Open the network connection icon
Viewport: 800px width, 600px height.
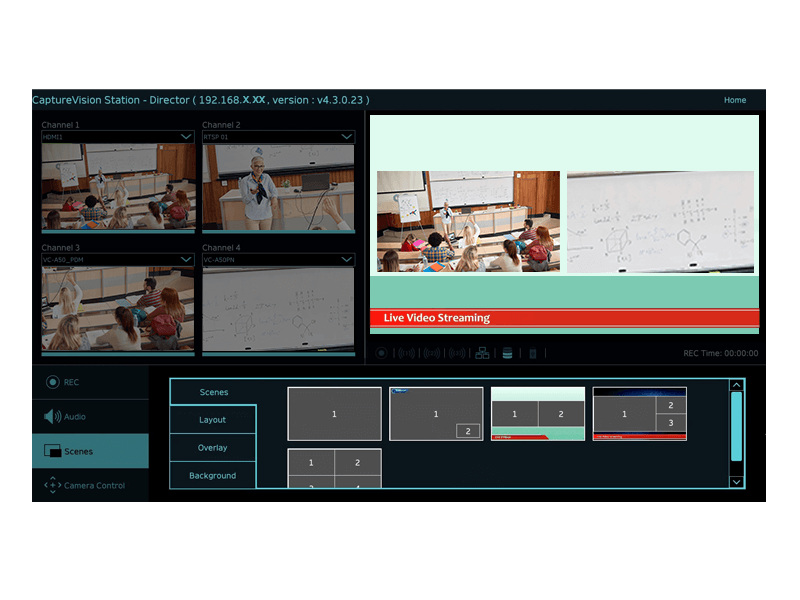(x=482, y=353)
